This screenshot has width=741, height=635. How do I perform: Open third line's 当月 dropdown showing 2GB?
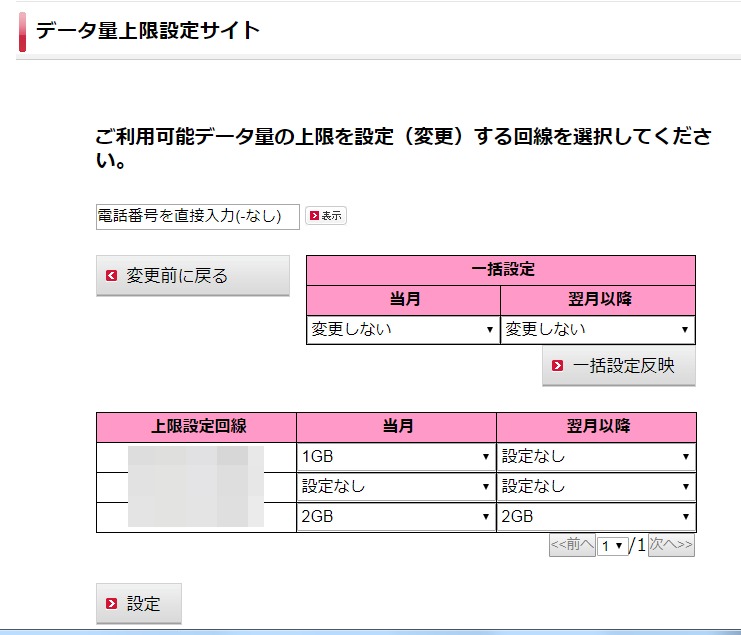coord(396,517)
